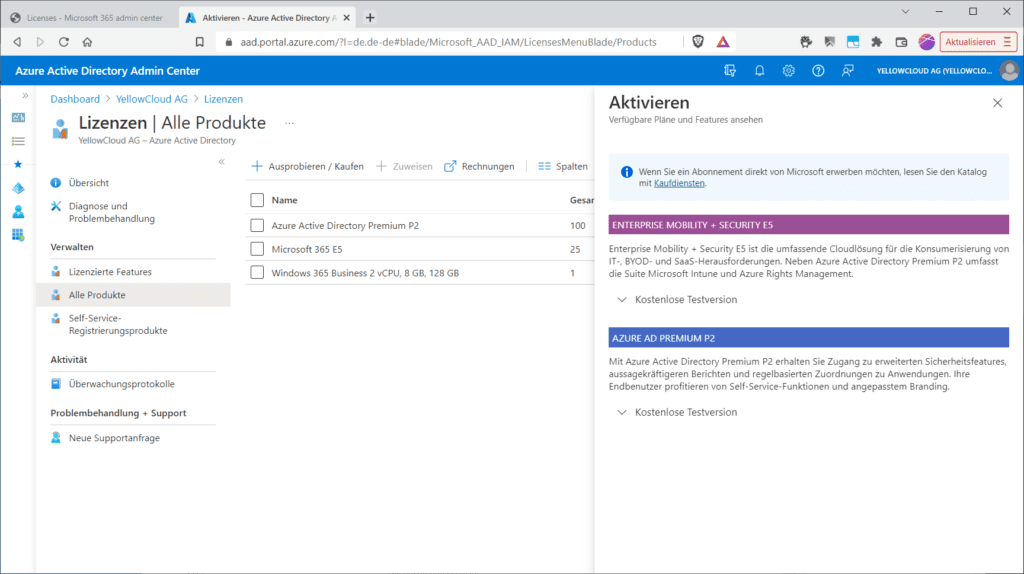Reload the current browser page
Screen dimensions: 1024x574
coord(63,42)
